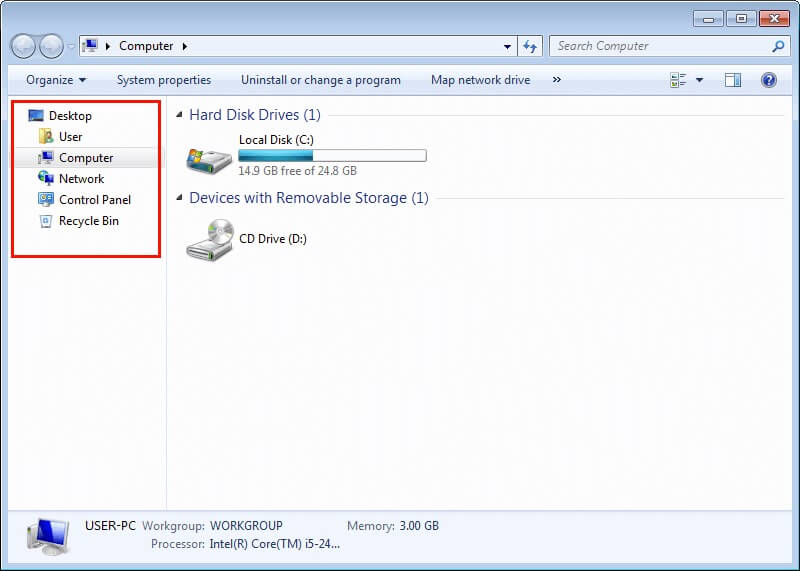This screenshot has height=571, width=800.
Task: Toggle the preview pane icon
Action: coord(733,80)
